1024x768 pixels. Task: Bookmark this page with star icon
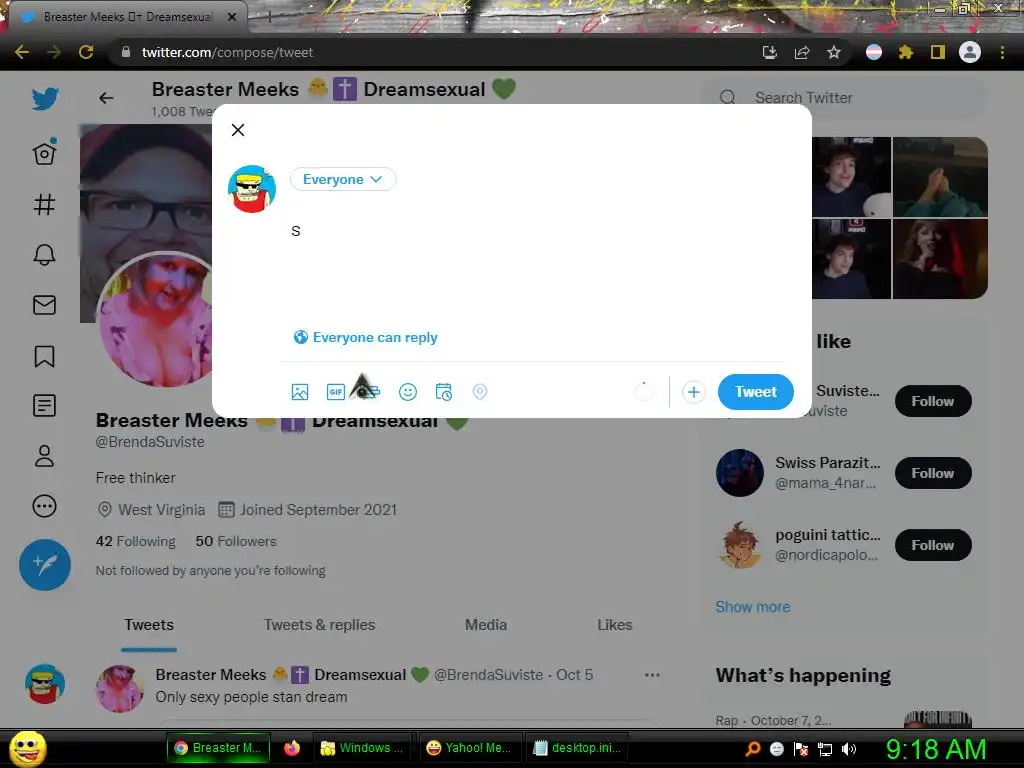[x=834, y=52]
